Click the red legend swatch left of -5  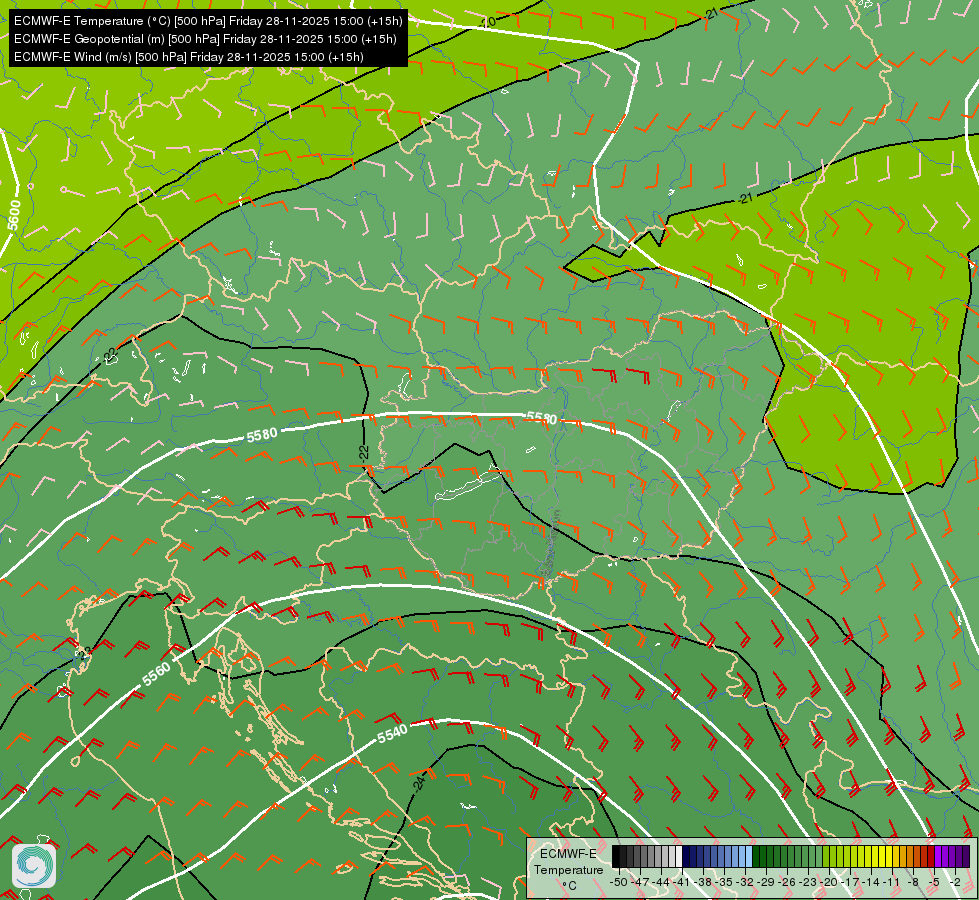(x=931, y=856)
